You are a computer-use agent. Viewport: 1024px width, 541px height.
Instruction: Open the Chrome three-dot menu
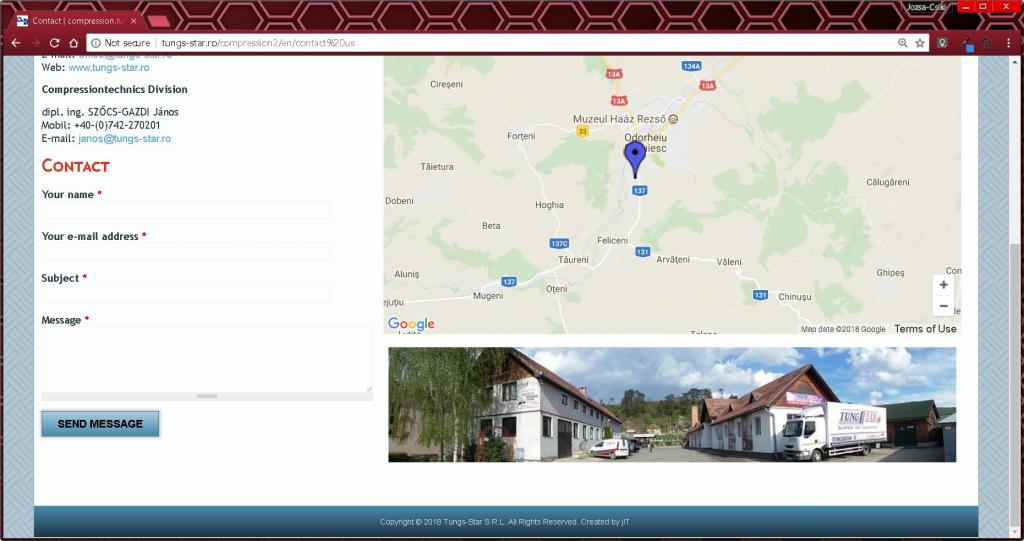(1007, 43)
